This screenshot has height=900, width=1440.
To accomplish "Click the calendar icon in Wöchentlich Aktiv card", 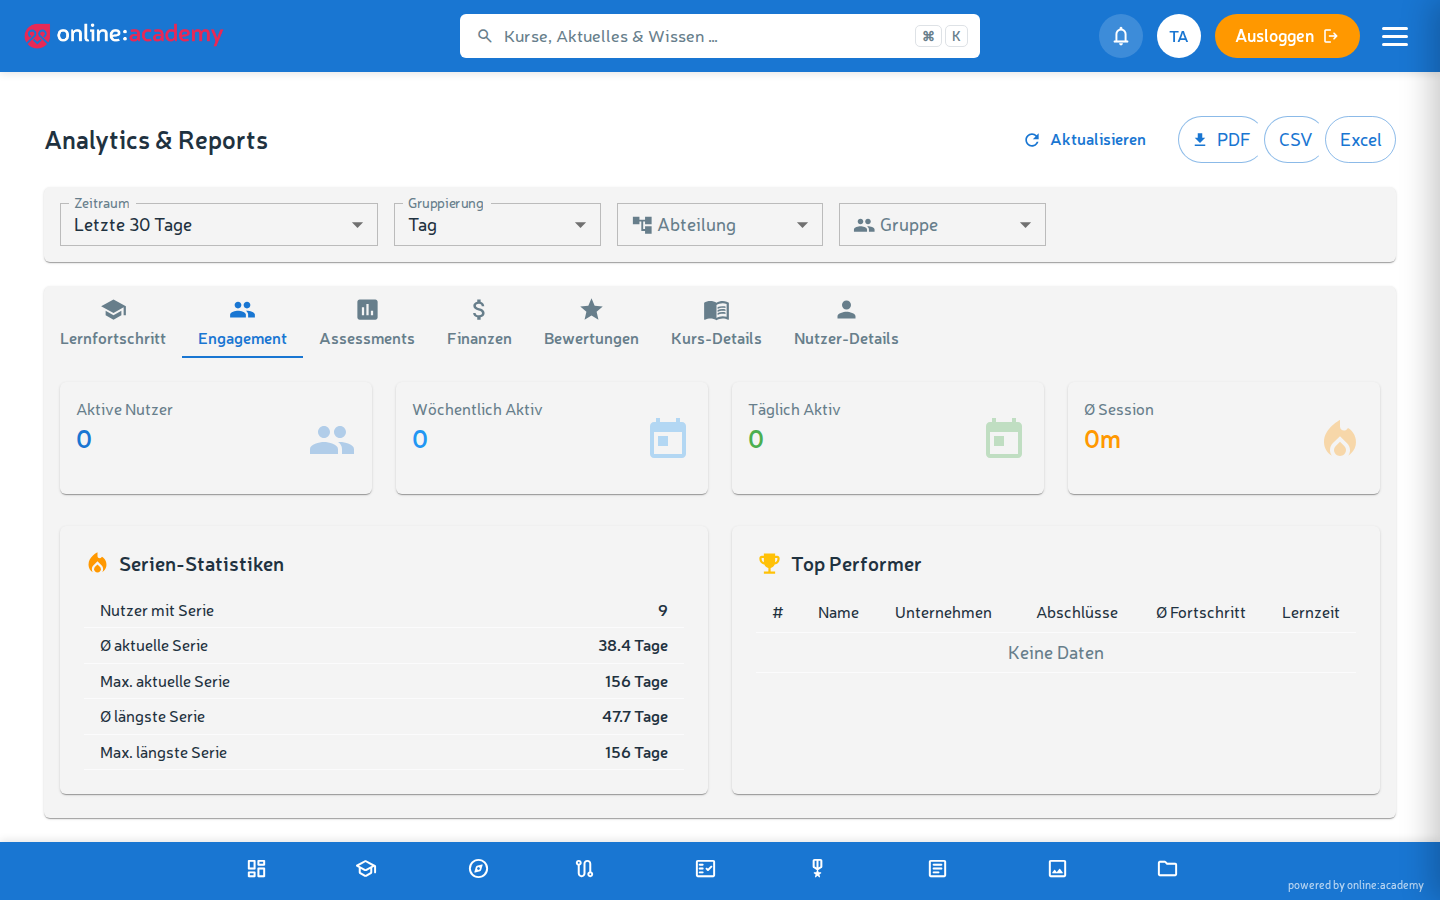I will pos(668,438).
